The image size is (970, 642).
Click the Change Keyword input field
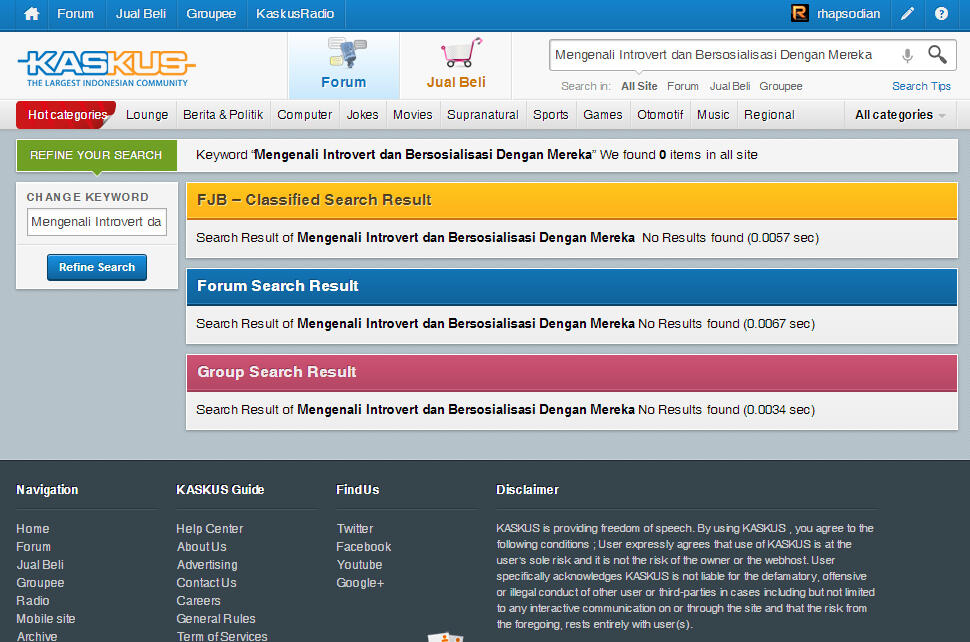click(97, 222)
